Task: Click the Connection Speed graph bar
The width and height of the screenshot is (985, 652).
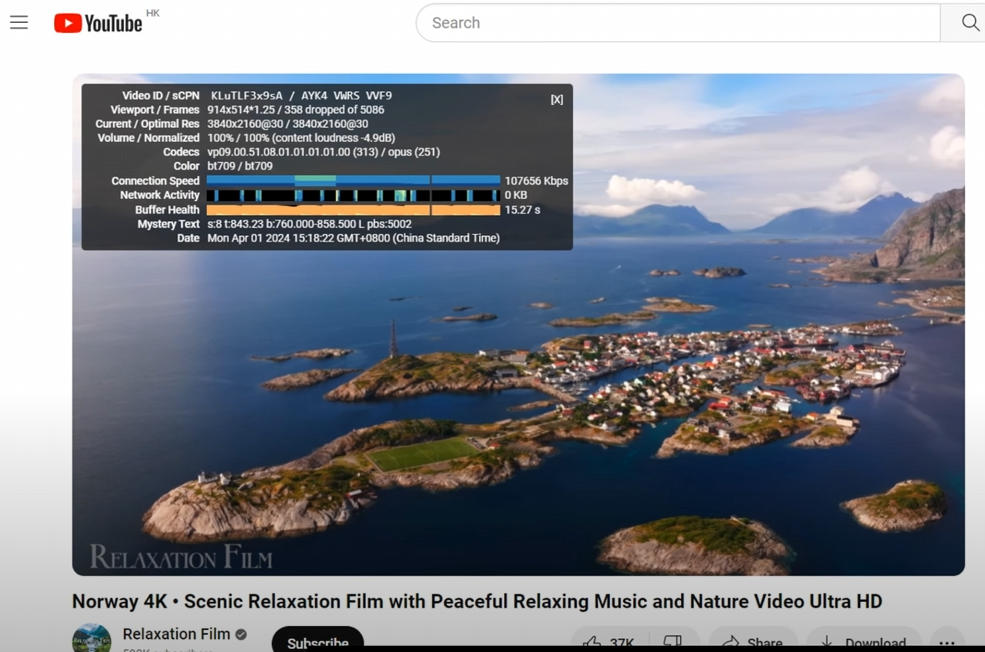Action: pyautogui.click(x=353, y=180)
